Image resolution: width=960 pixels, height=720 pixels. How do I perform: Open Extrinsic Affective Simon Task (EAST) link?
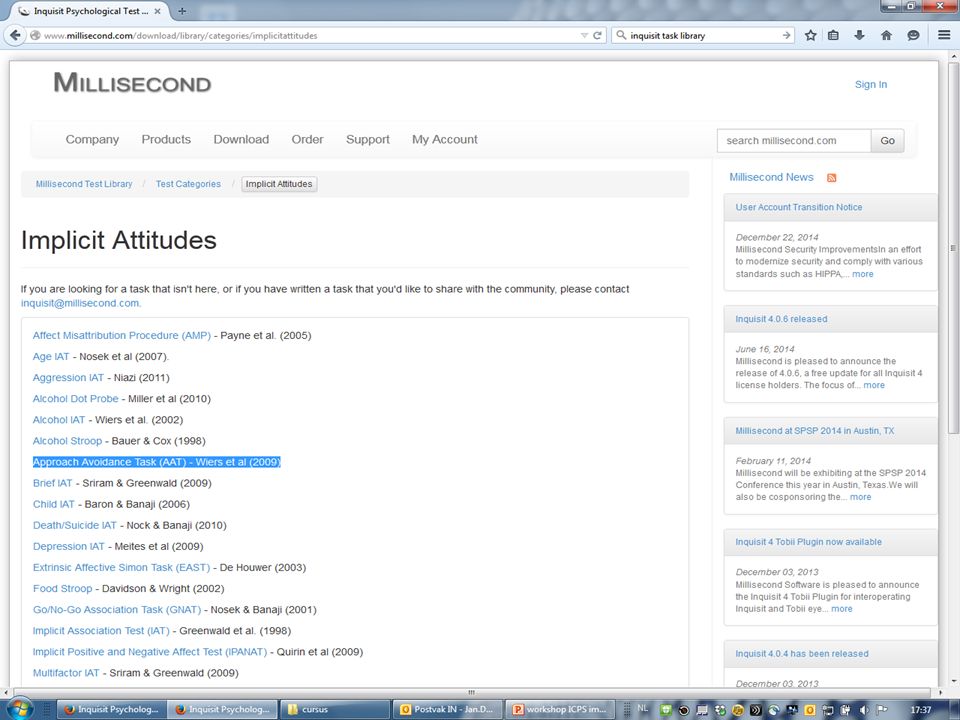[x=121, y=568]
